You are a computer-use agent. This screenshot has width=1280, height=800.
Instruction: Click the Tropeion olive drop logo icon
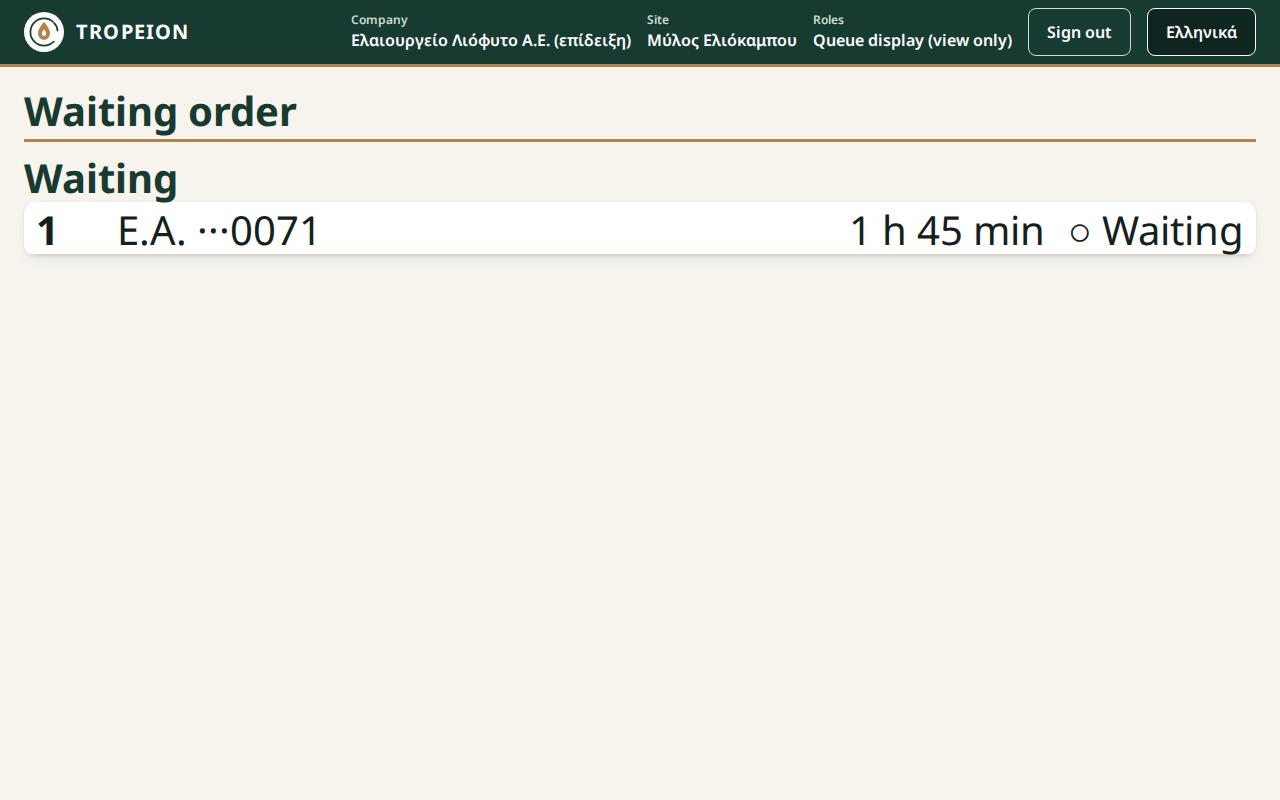tap(44, 32)
